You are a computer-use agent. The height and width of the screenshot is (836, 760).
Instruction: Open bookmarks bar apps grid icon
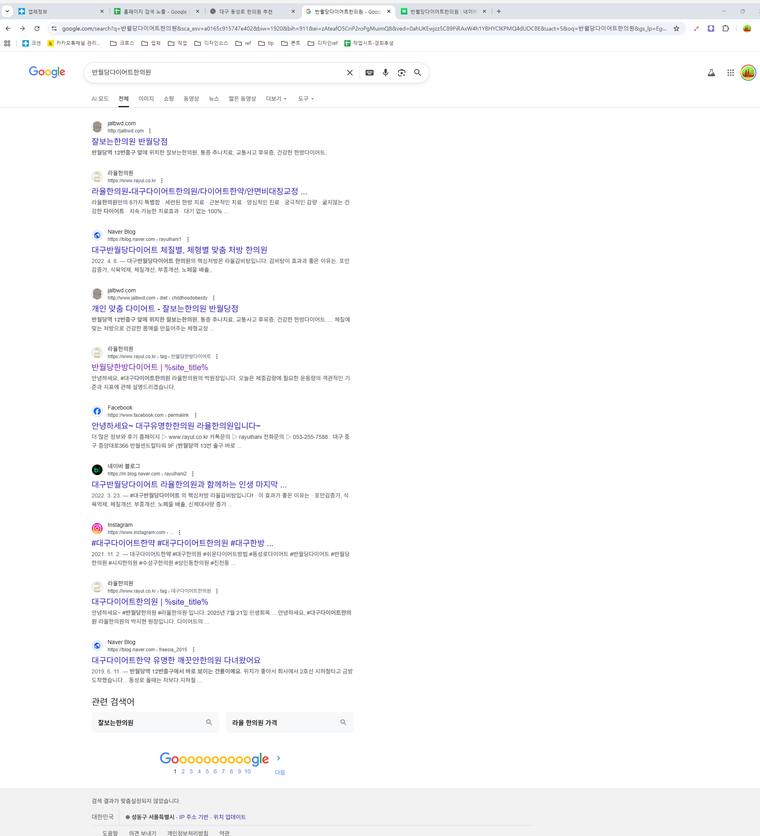[x=7, y=43]
